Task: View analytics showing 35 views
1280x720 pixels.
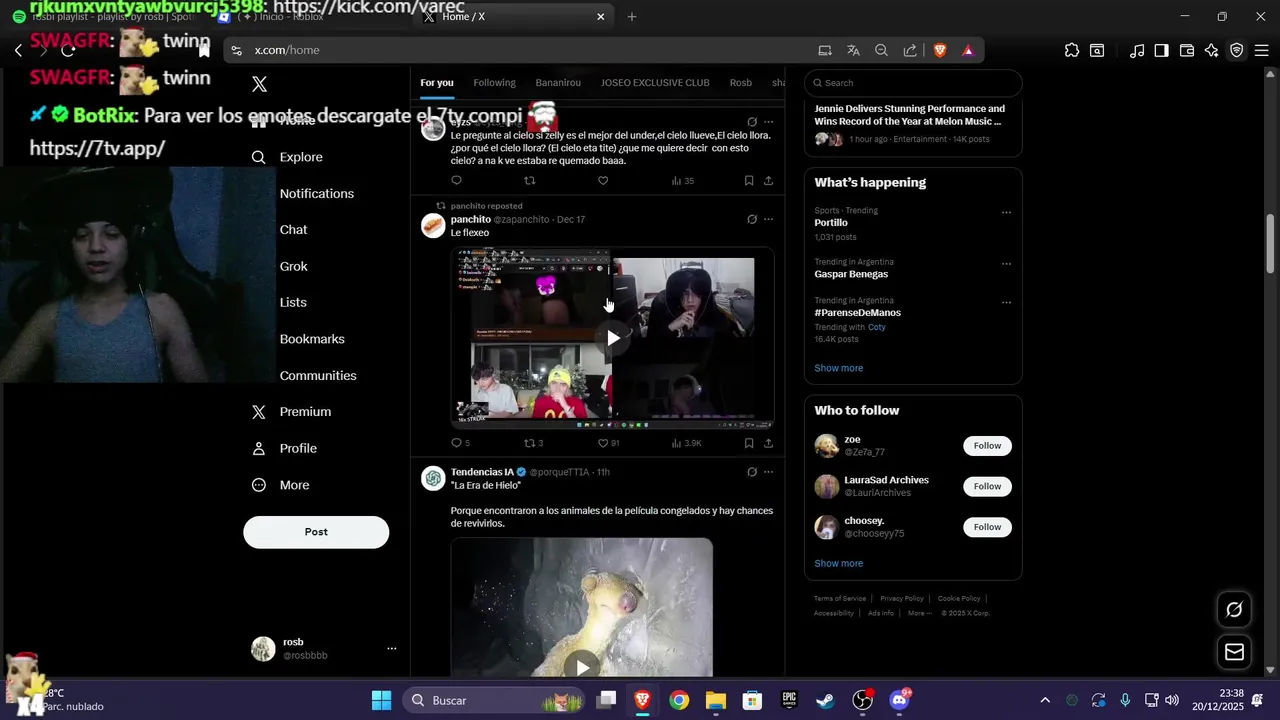Action: click(682, 181)
